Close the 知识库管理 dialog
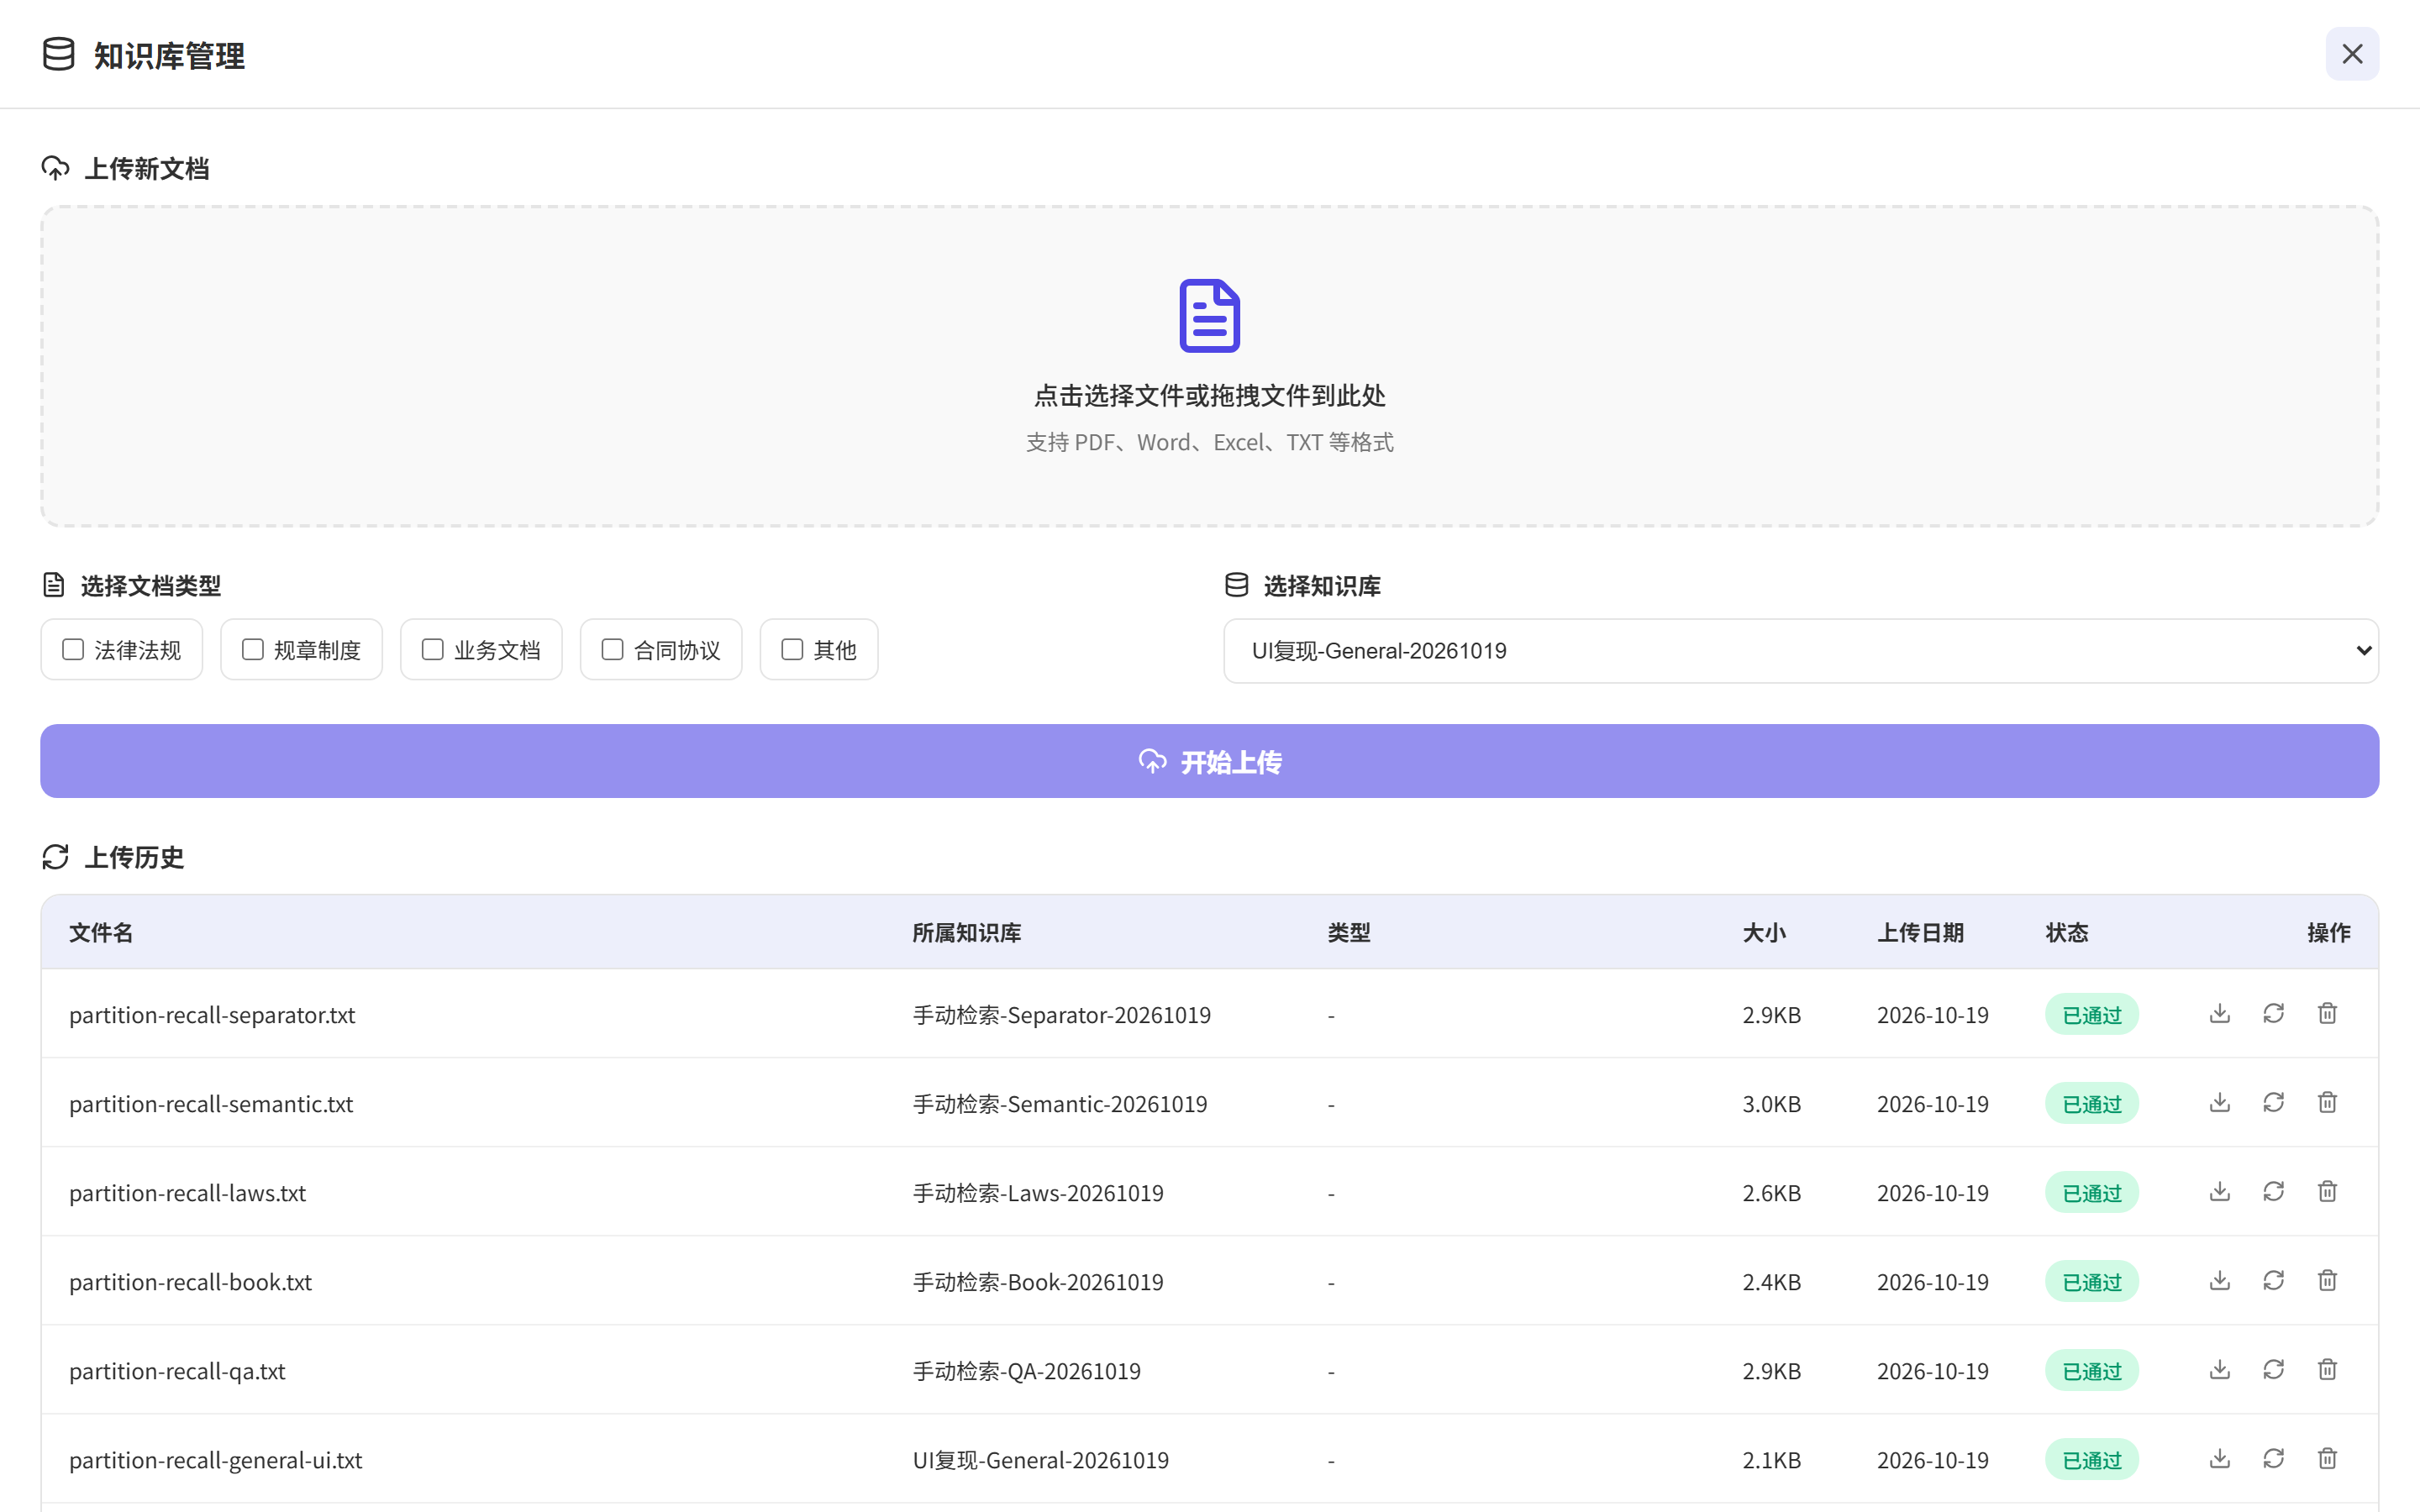 [x=2352, y=54]
